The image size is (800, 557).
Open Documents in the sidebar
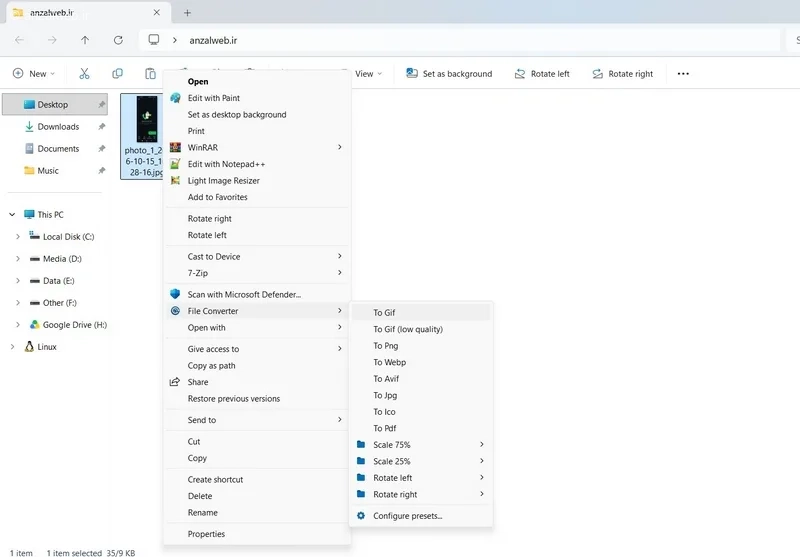(58, 148)
